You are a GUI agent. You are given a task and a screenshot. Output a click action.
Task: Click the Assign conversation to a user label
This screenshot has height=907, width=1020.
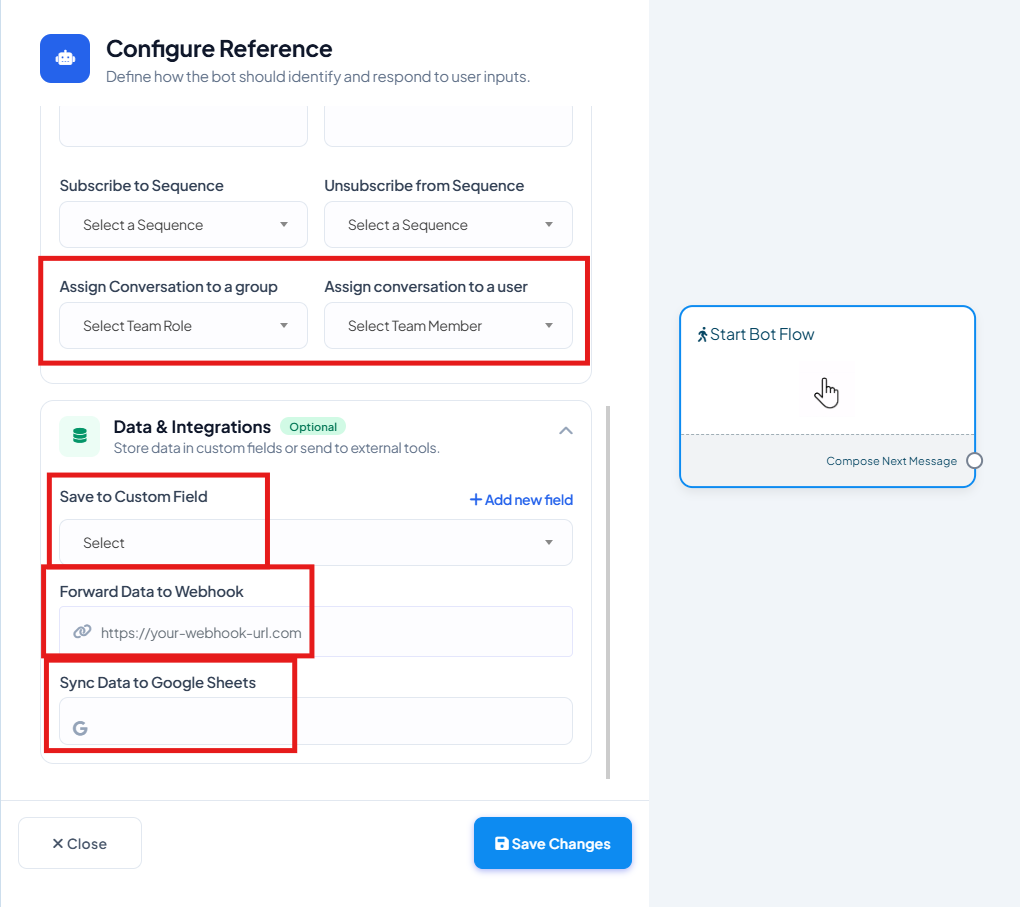click(426, 287)
